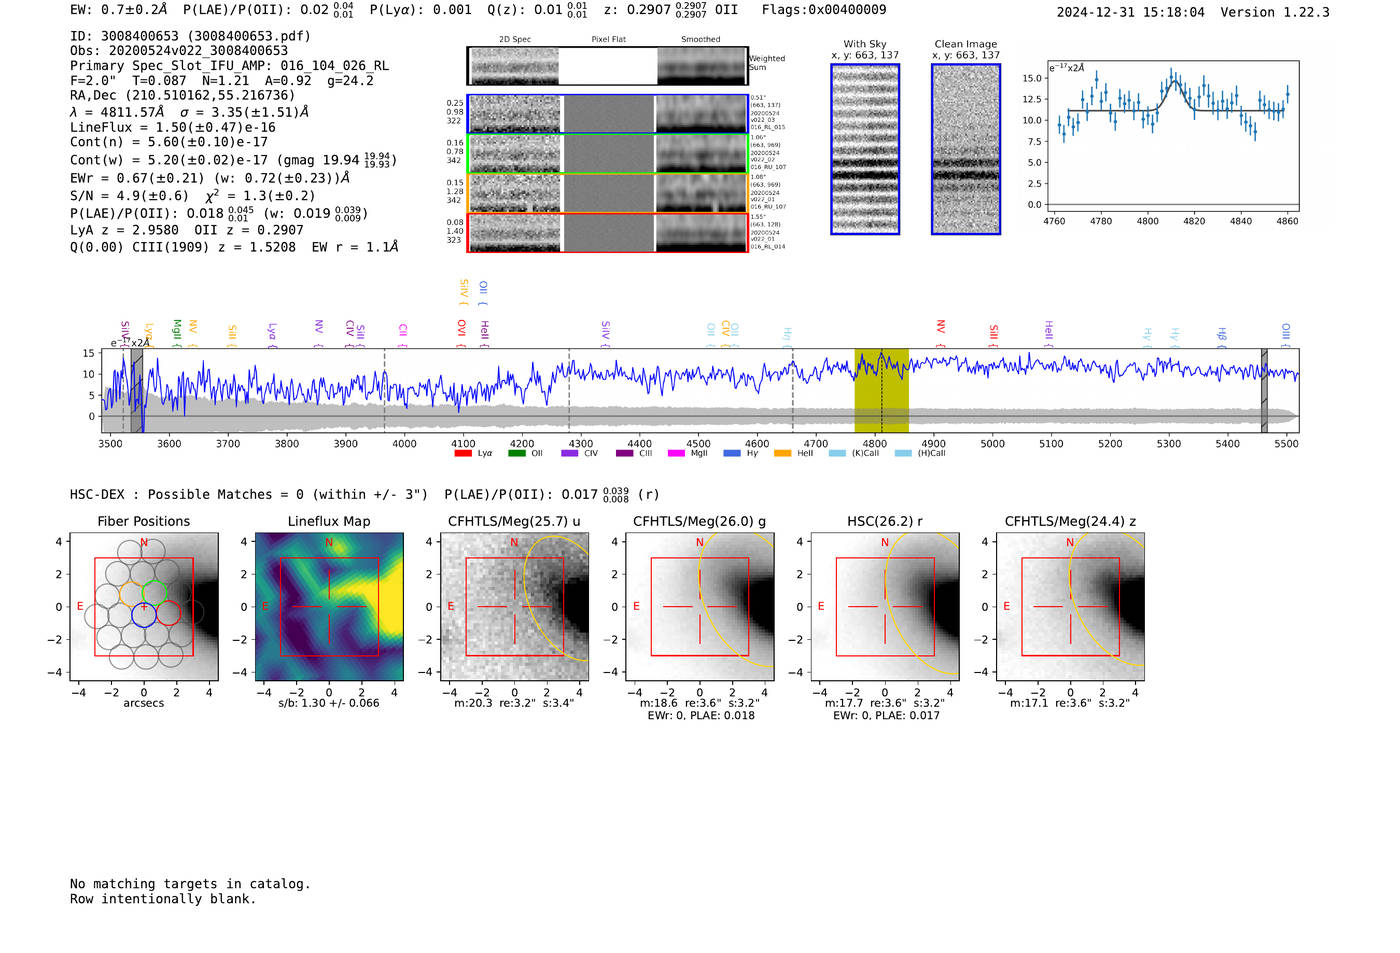Open the CFHTLS/Meg(25.7) u image
This screenshot has height=953, width=1400.
514,607
